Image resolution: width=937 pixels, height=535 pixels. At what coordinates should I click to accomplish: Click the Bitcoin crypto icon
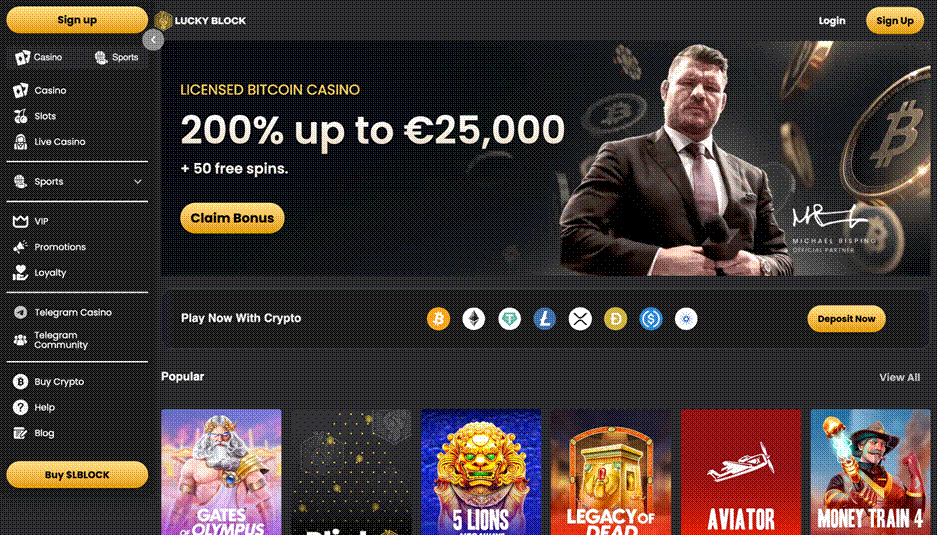pos(438,319)
